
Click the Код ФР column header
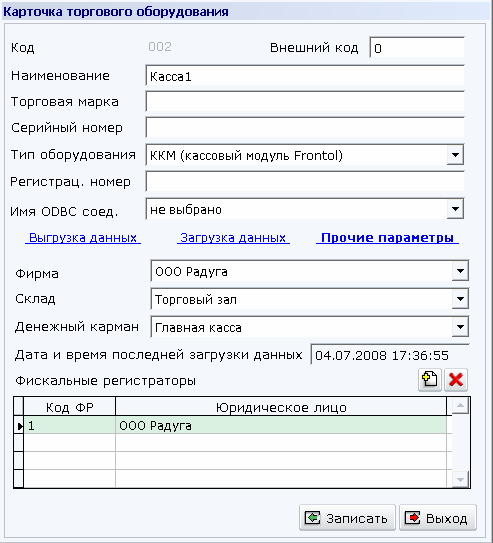69,407
